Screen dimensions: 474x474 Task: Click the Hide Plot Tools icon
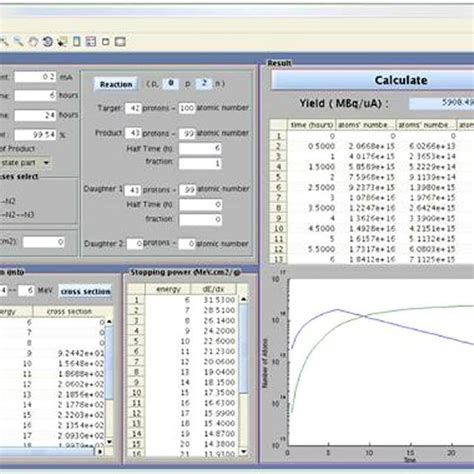tap(106, 42)
